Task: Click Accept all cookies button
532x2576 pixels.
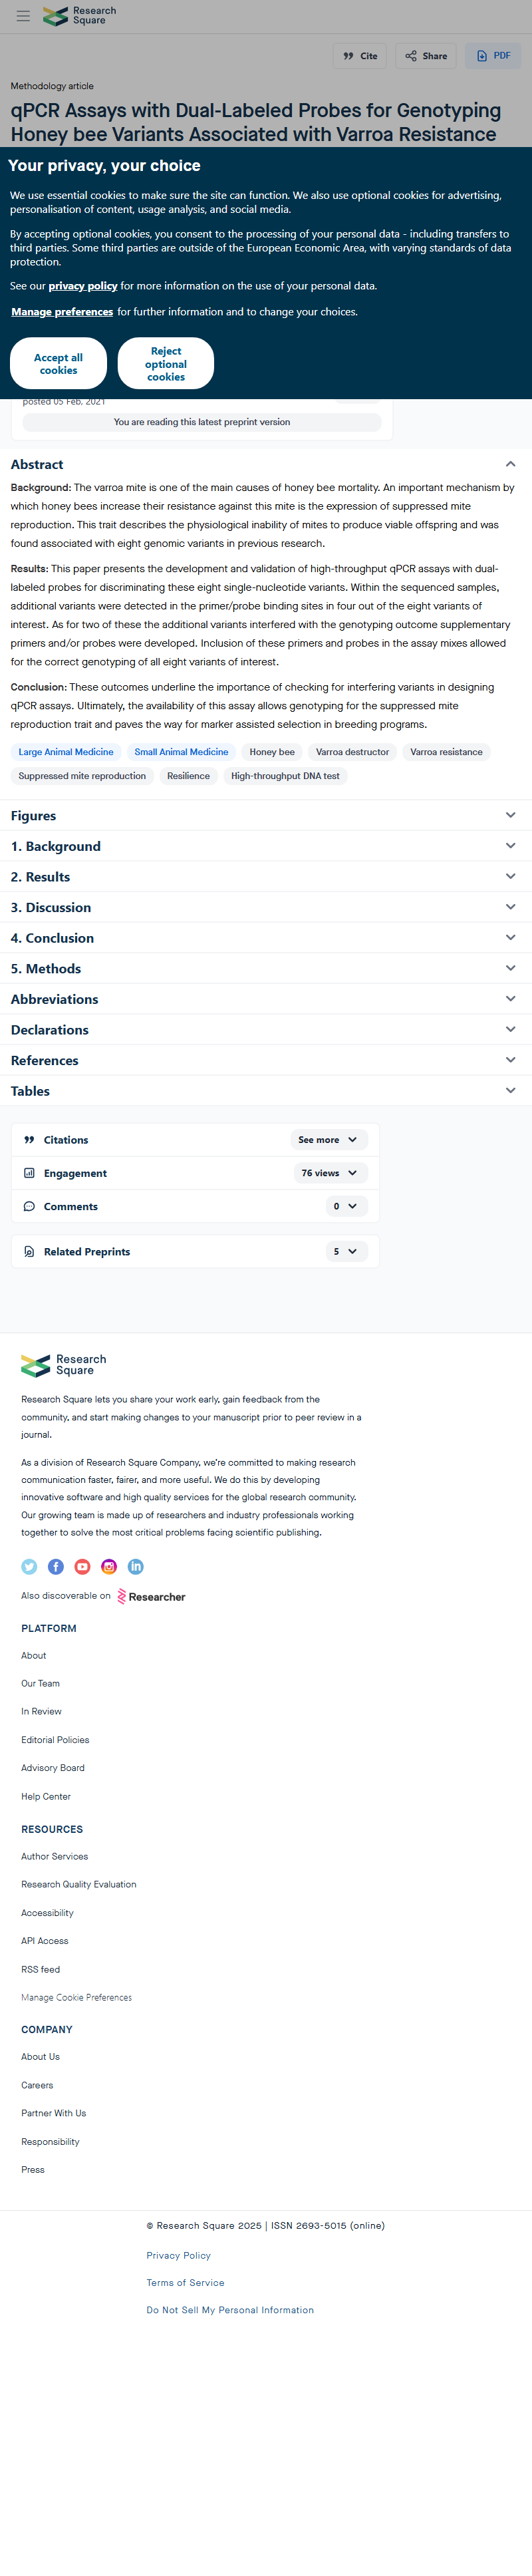Action: pyautogui.click(x=58, y=363)
